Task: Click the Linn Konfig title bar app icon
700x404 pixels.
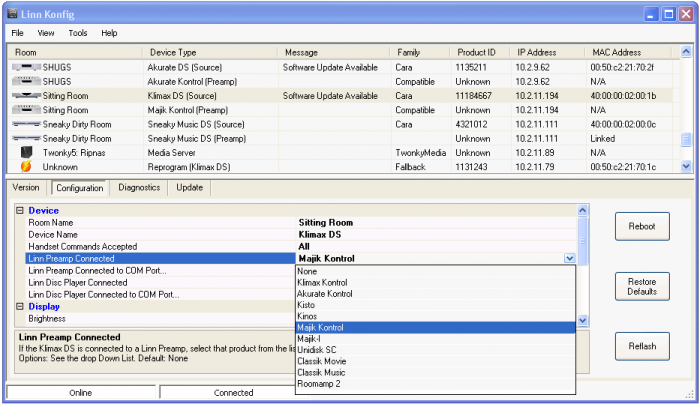Action: pos(12,14)
